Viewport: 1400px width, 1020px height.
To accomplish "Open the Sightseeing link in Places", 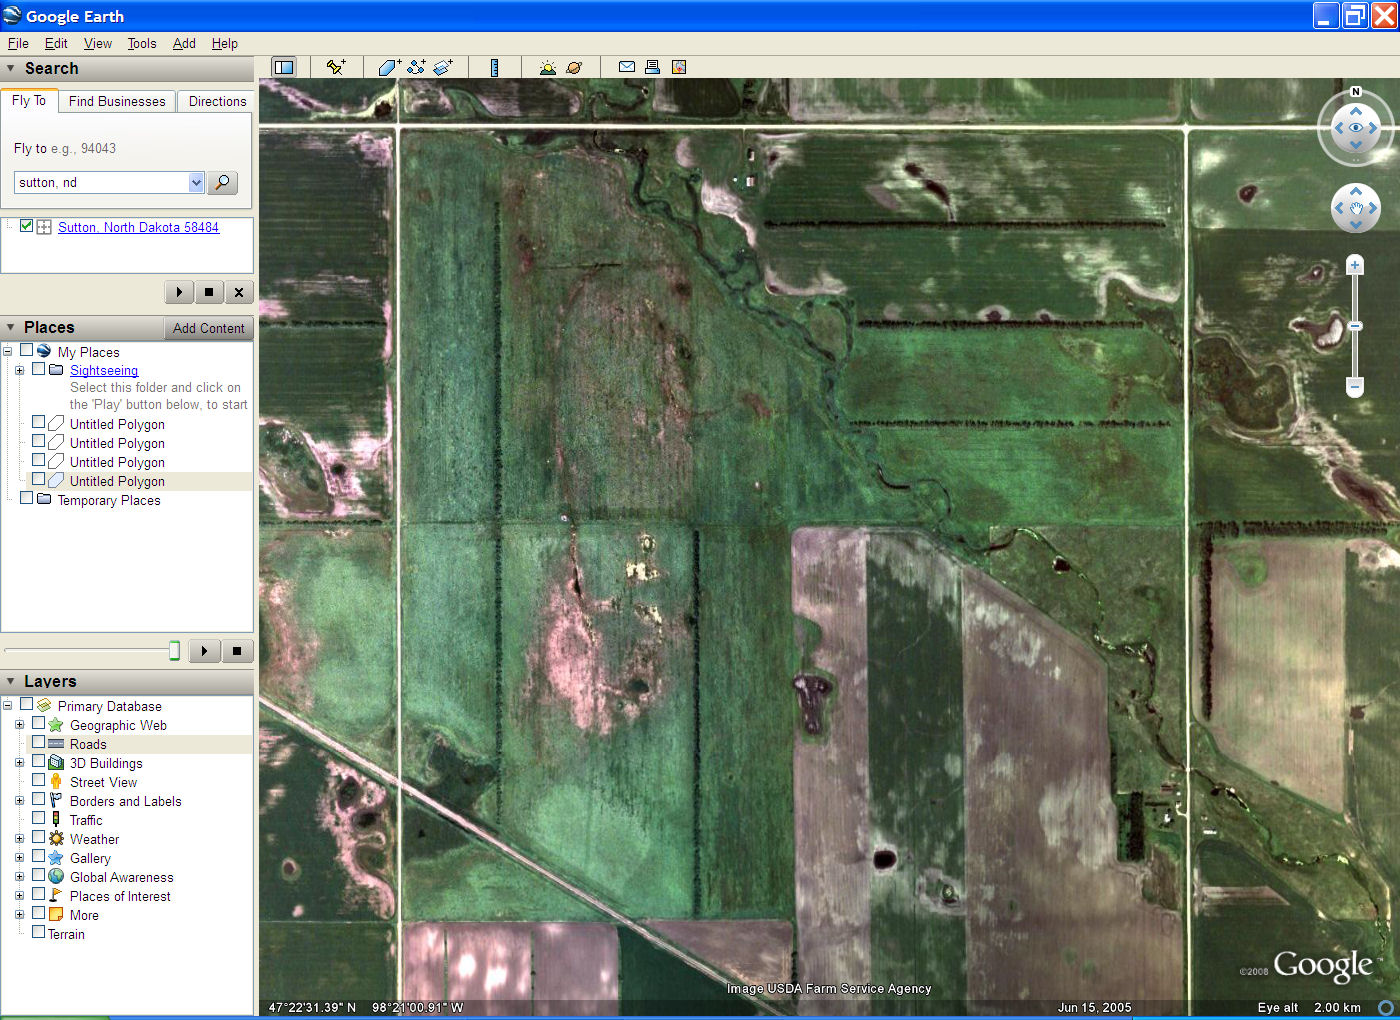I will [x=104, y=370].
